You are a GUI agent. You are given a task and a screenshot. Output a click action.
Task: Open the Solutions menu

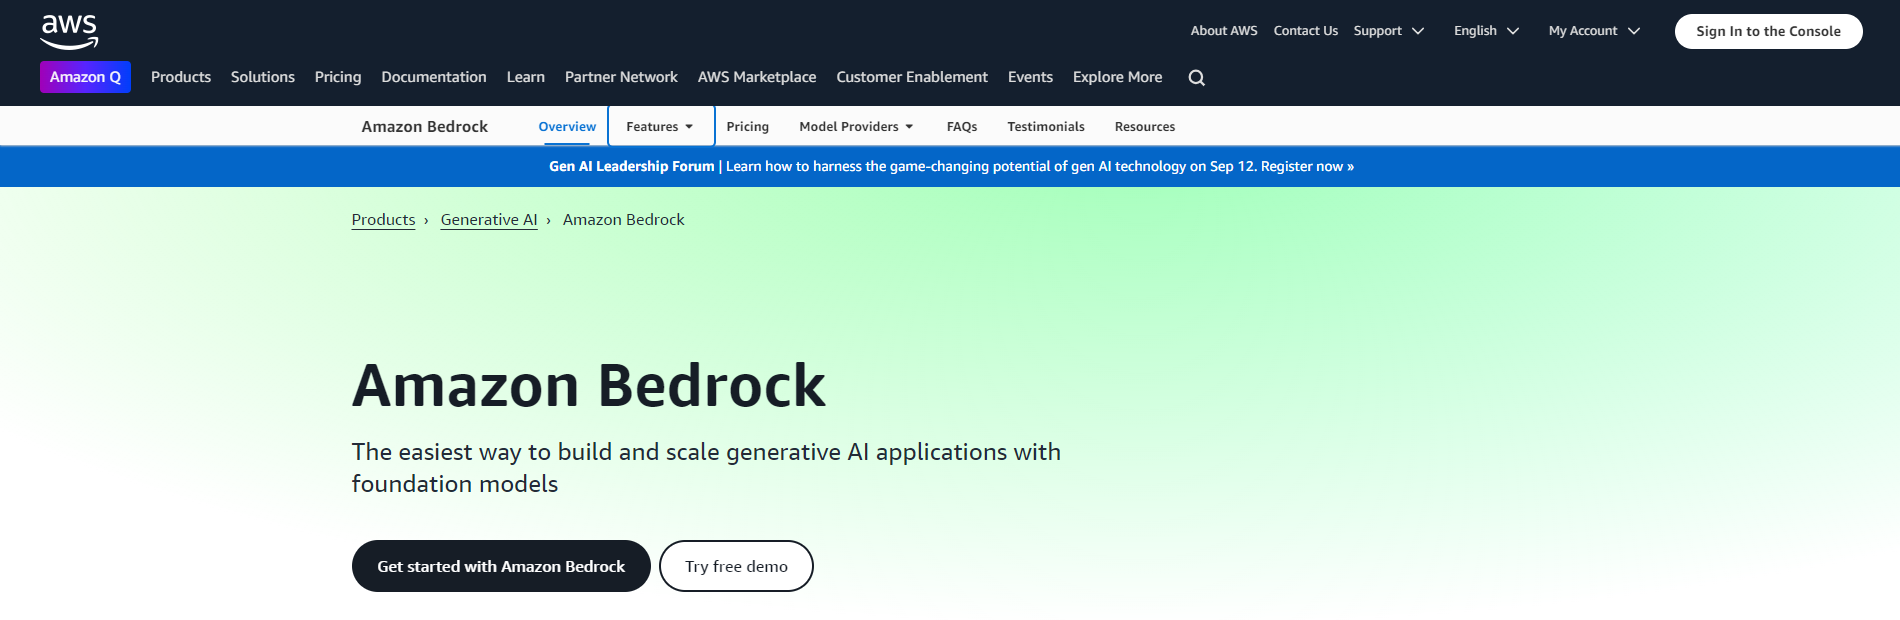(x=263, y=77)
